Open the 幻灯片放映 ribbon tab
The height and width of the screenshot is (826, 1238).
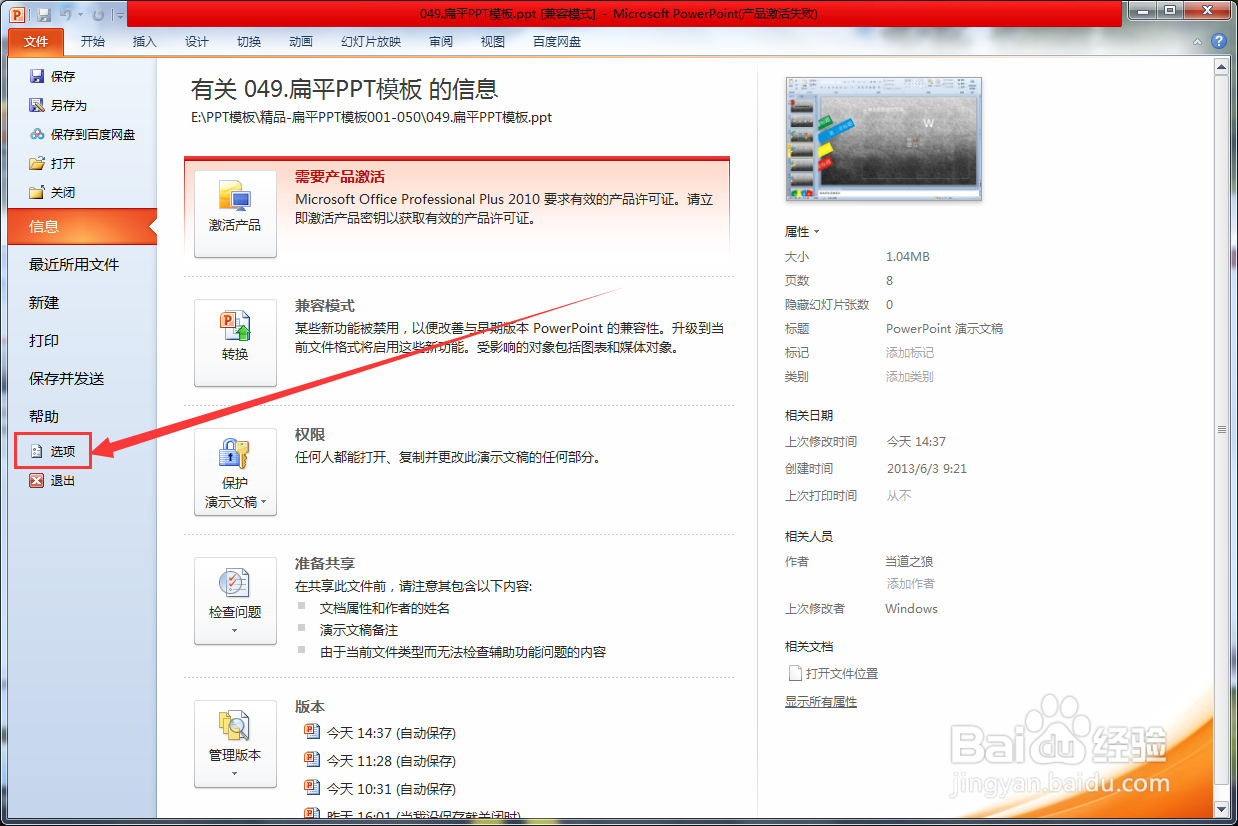[x=371, y=42]
